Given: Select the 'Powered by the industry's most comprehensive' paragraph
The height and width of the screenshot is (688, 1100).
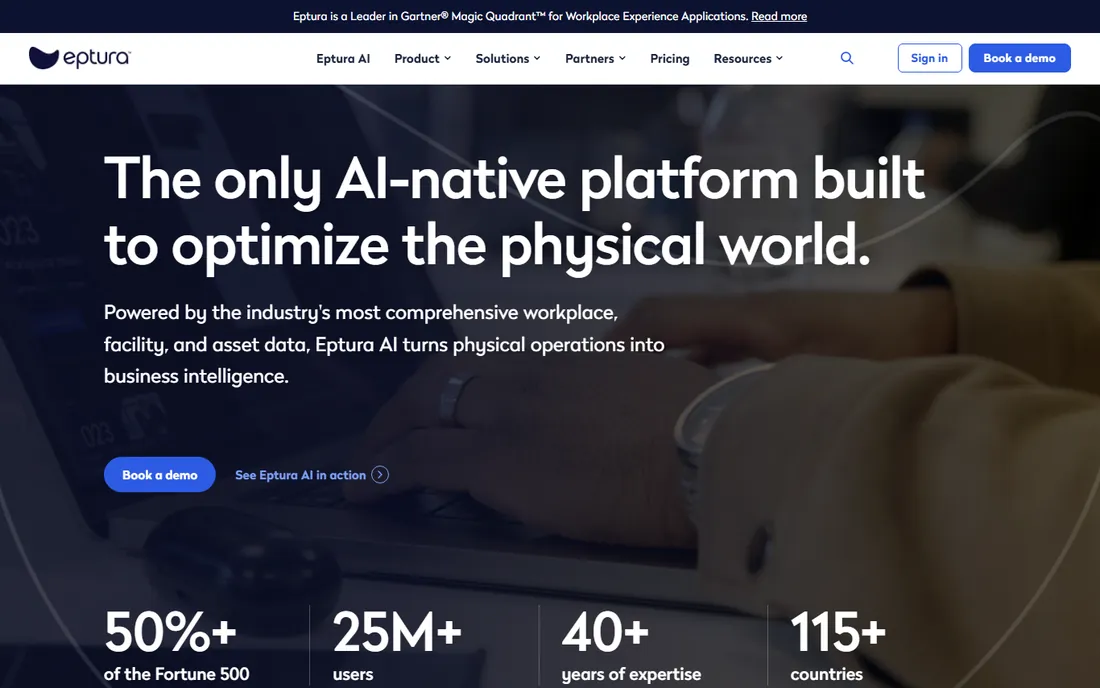Looking at the screenshot, I should (x=384, y=344).
